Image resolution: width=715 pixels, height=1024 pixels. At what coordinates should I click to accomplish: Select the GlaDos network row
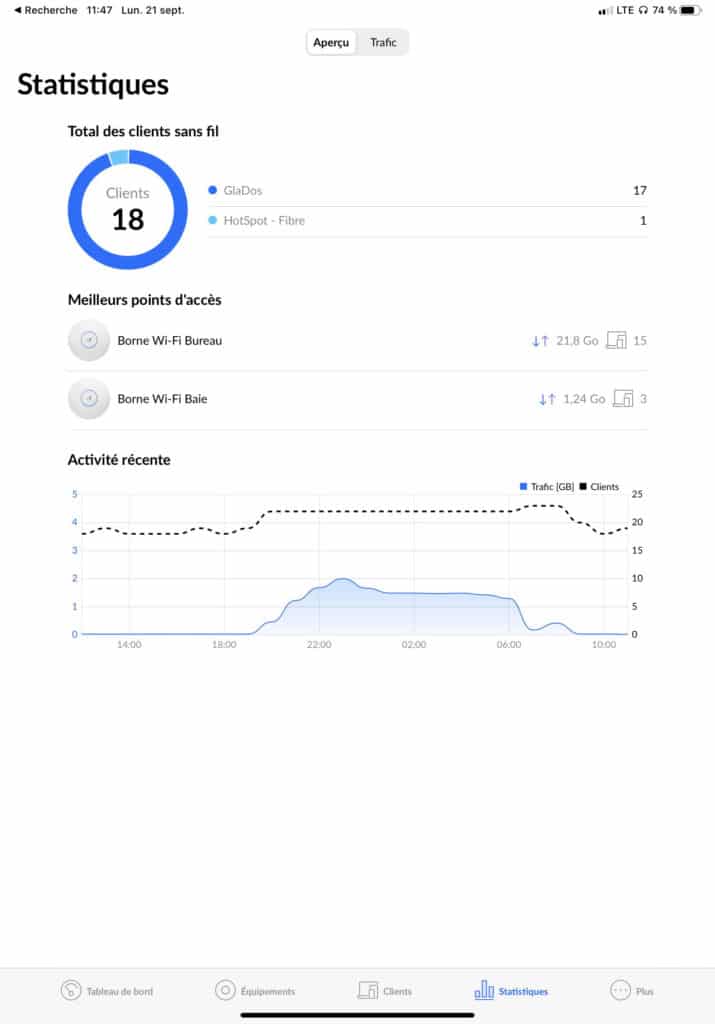pos(427,190)
